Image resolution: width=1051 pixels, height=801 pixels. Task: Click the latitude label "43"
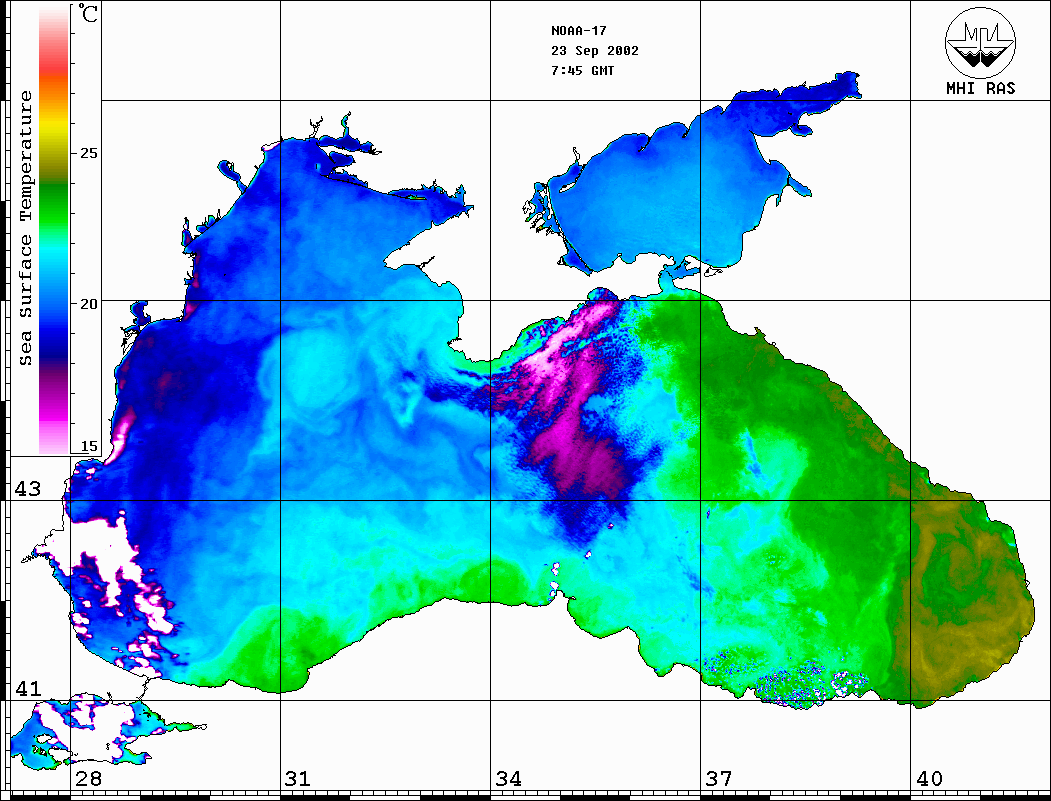pos(28,489)
